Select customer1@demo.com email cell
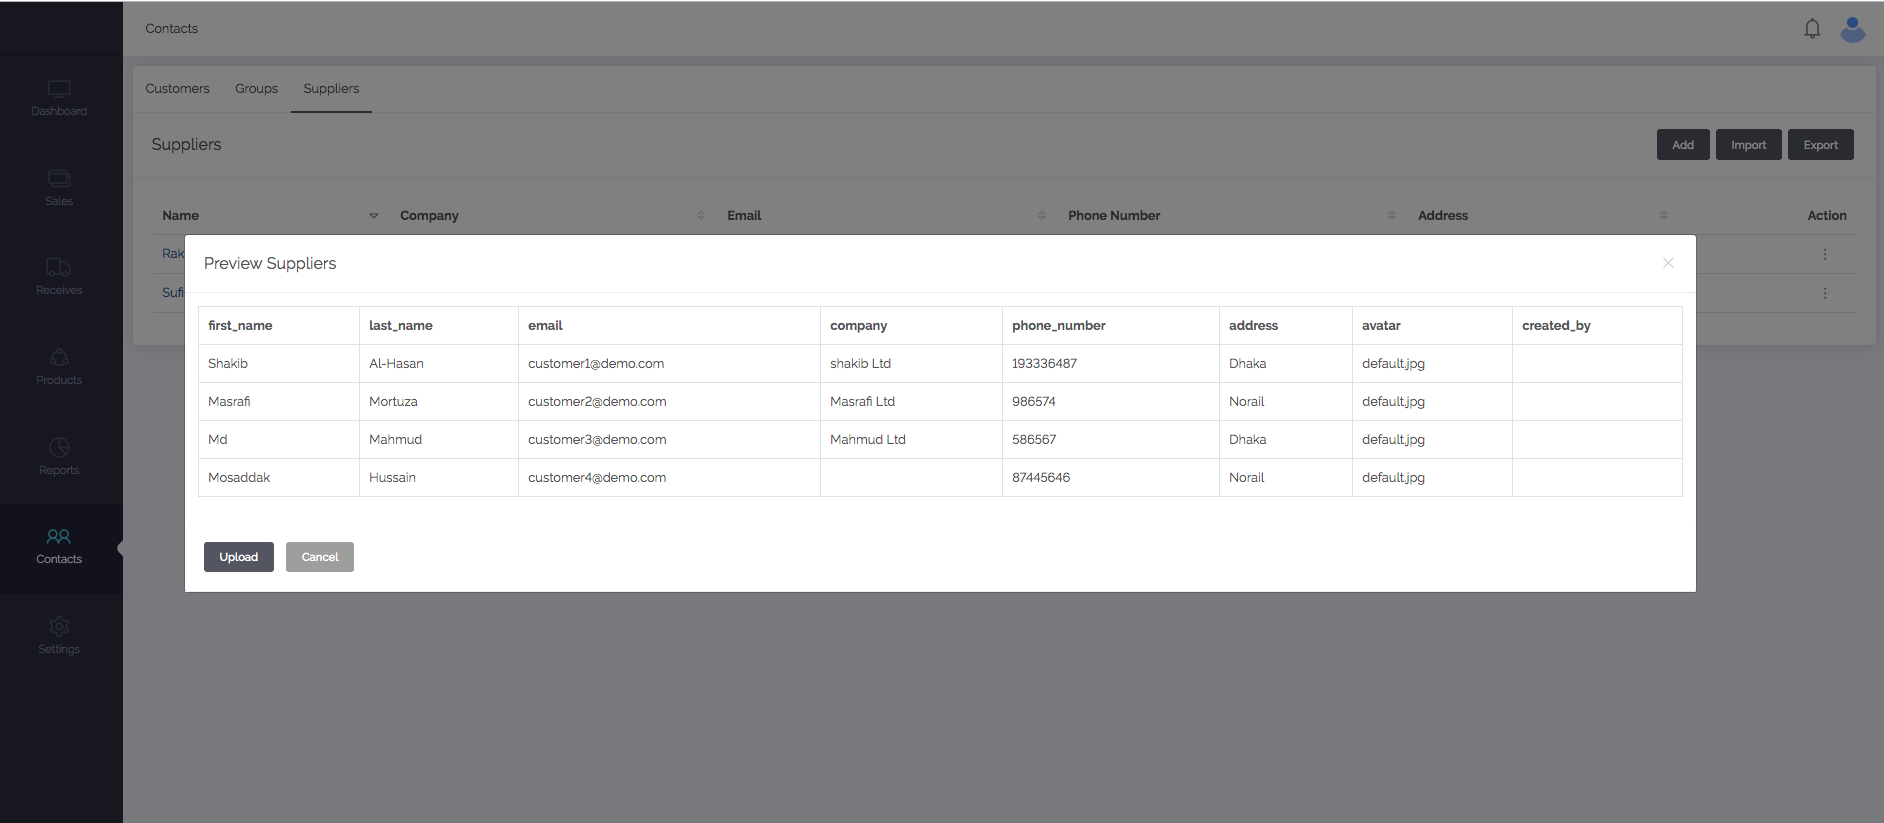 pos(596,364)
